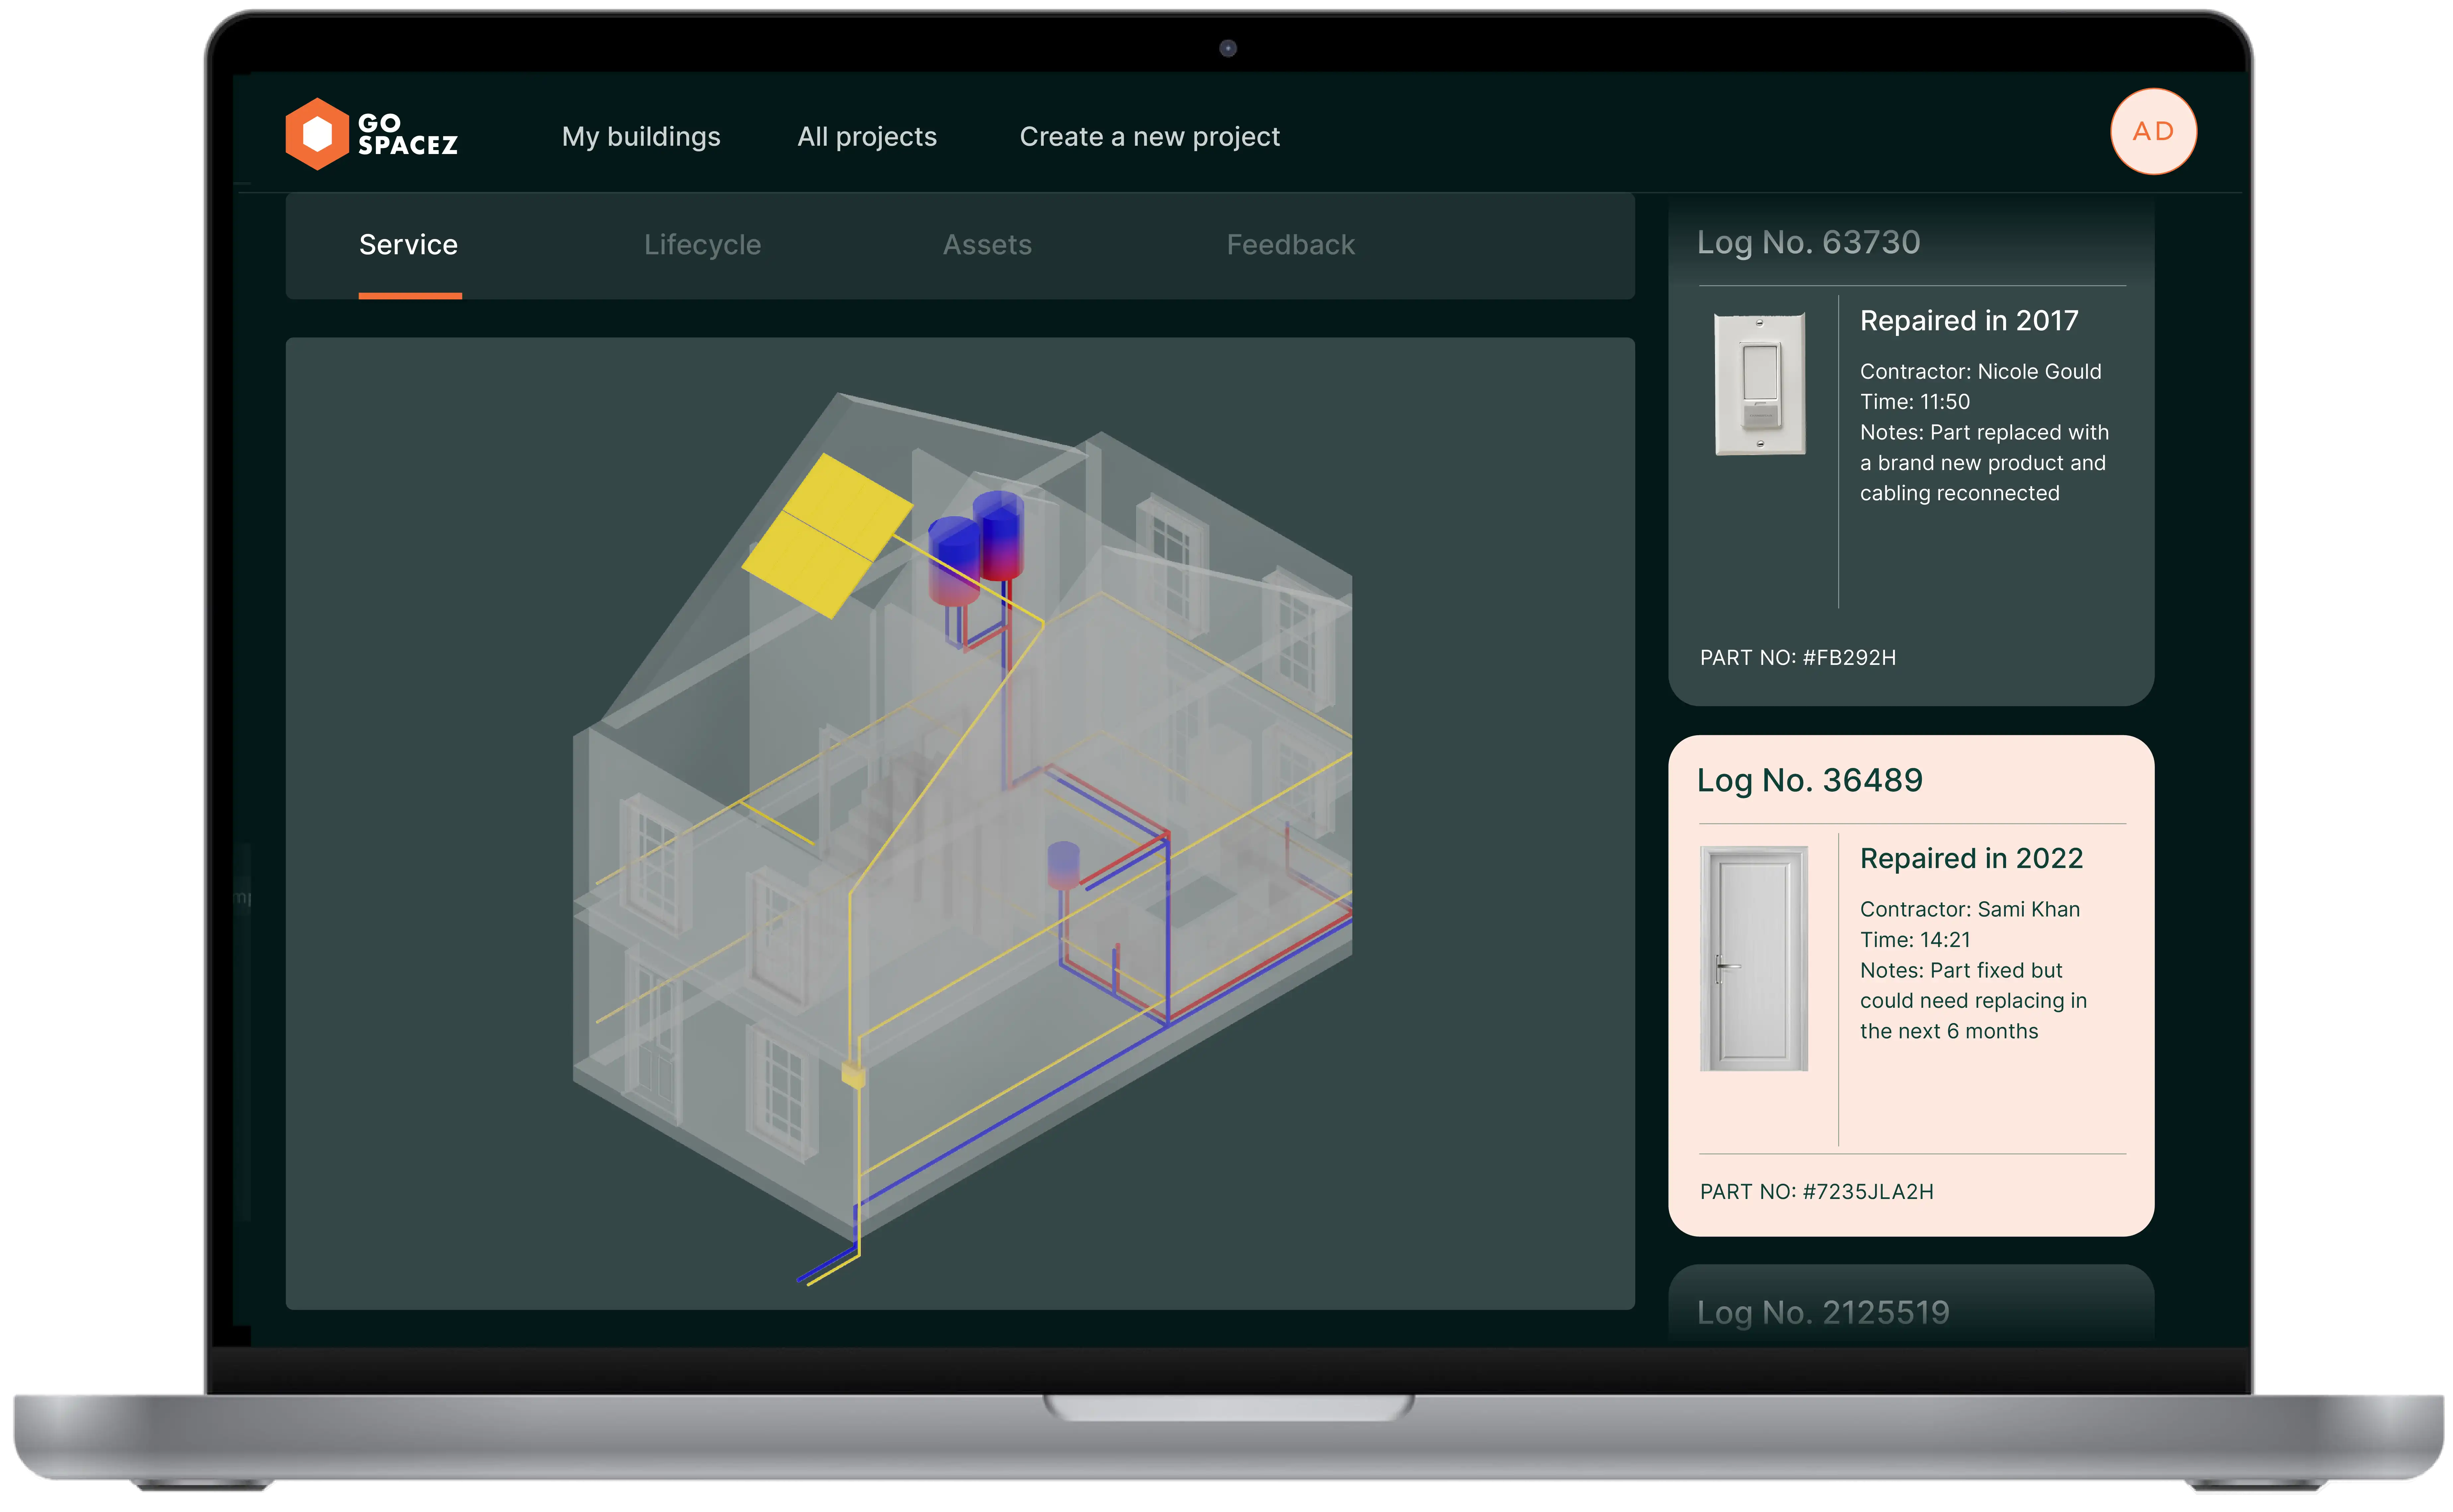Viewport: 2453px width, 1512px height.
Task: Open My buildings page
Action: coord(641,137)
